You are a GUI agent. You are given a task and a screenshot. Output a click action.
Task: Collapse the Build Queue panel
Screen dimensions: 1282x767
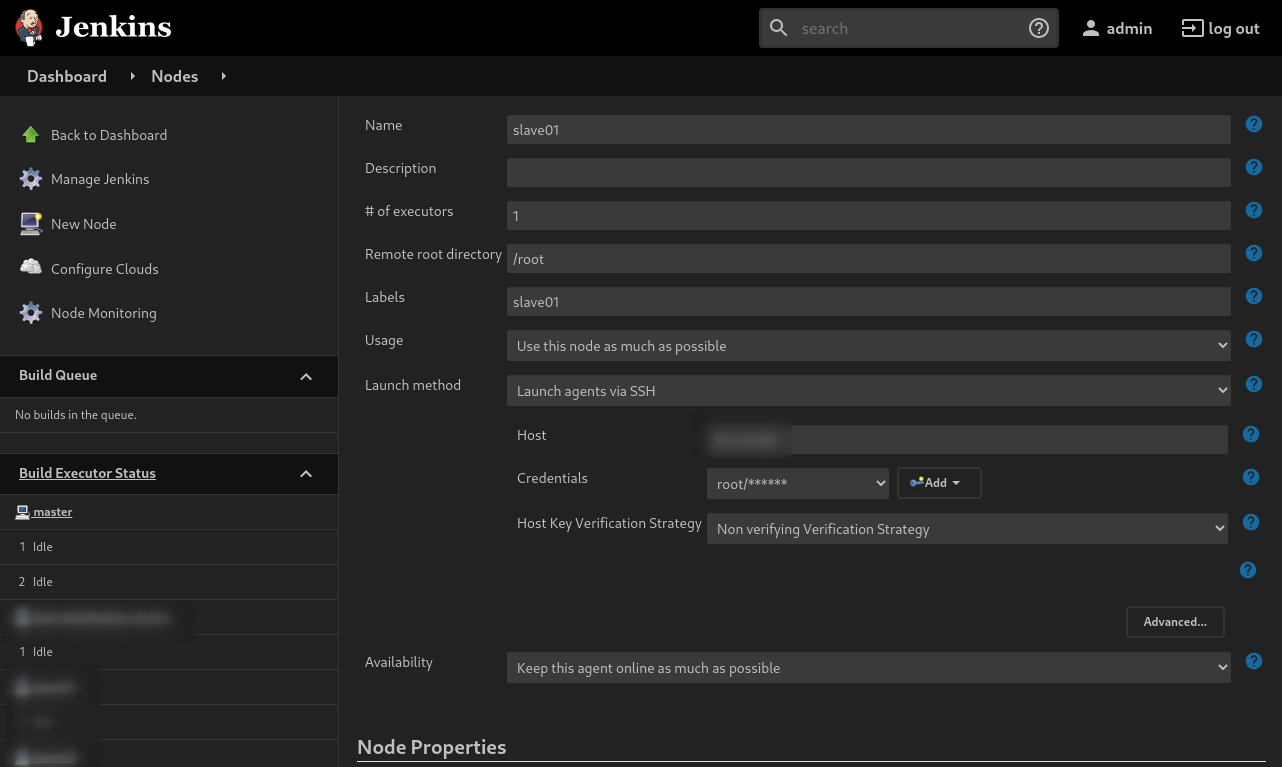[x=306, y=376]
